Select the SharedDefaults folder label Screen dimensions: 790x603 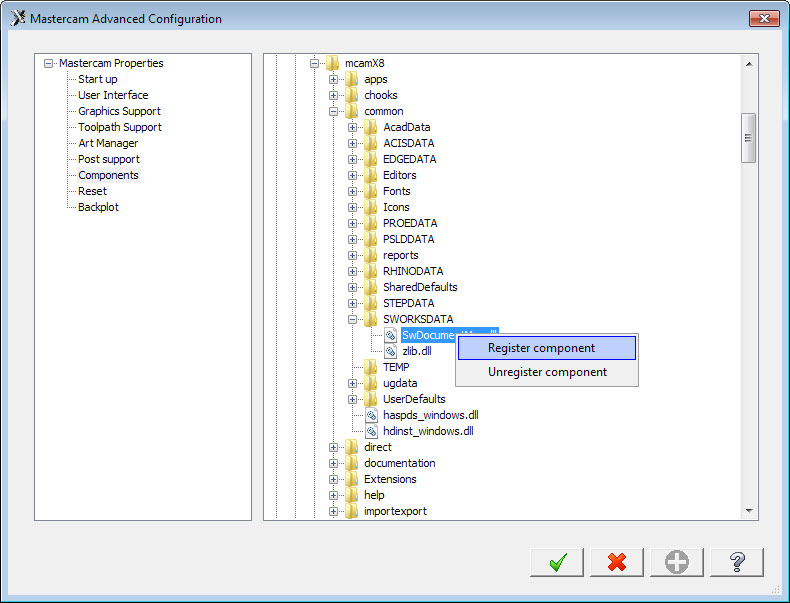420,287
